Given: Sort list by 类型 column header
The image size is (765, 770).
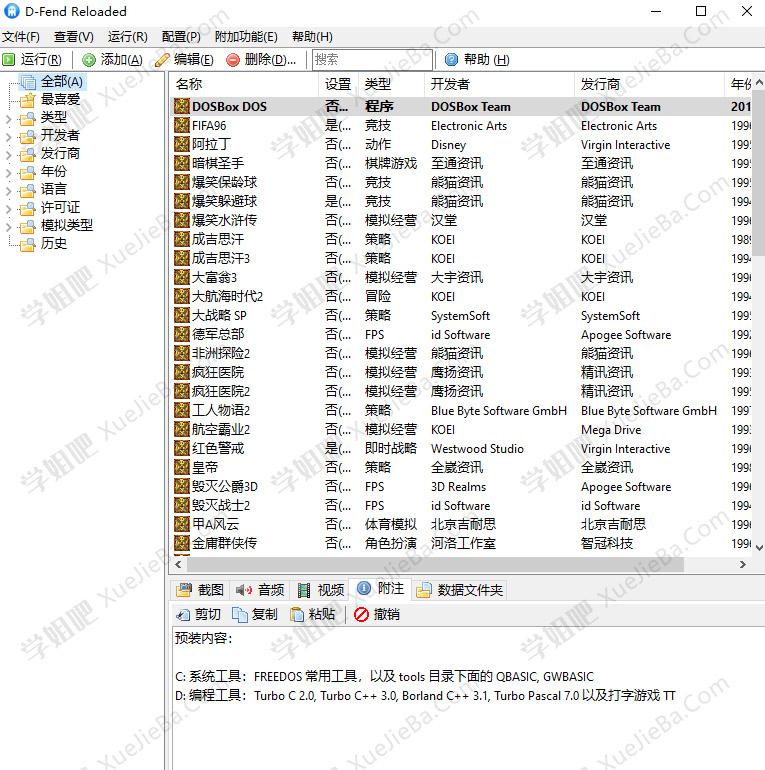Looking at the screenshot, I should [x=392, y=84].
